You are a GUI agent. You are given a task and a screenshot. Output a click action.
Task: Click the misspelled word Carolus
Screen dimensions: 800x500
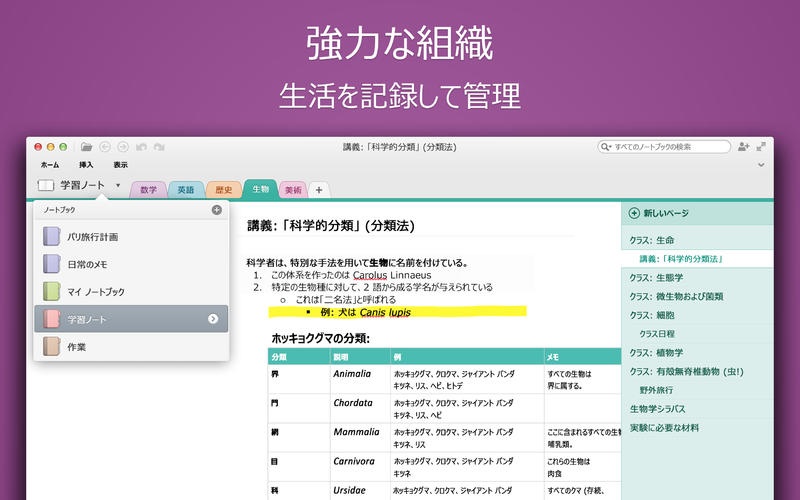click(x=370, y=276)
